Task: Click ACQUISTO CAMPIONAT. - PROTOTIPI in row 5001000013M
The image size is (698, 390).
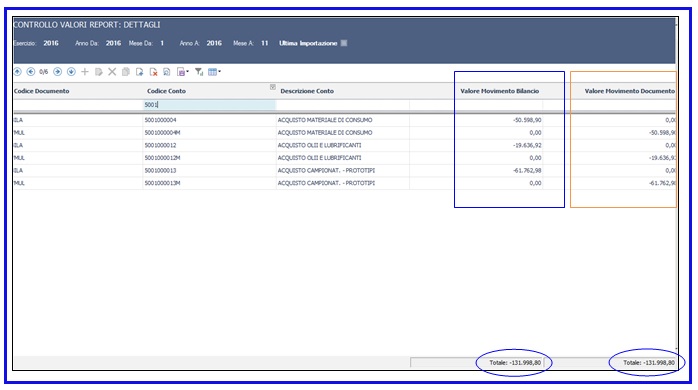Action: coord(326,183)
